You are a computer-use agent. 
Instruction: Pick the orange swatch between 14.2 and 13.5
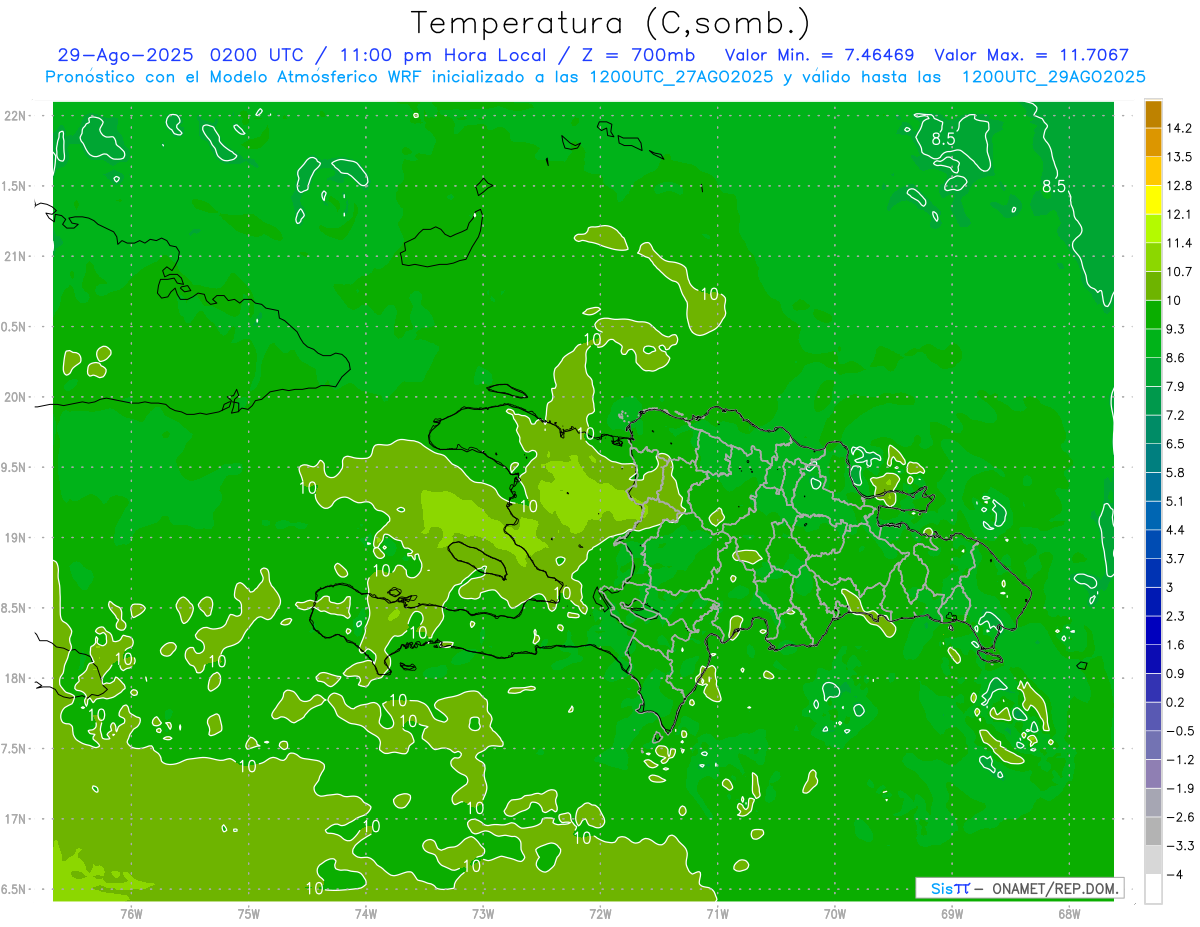point(1153,143)
